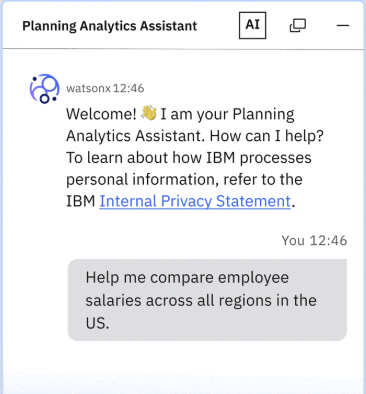
Task: Click the AI label badge in header
Action: pyautogui.click(x=252, y=25)
